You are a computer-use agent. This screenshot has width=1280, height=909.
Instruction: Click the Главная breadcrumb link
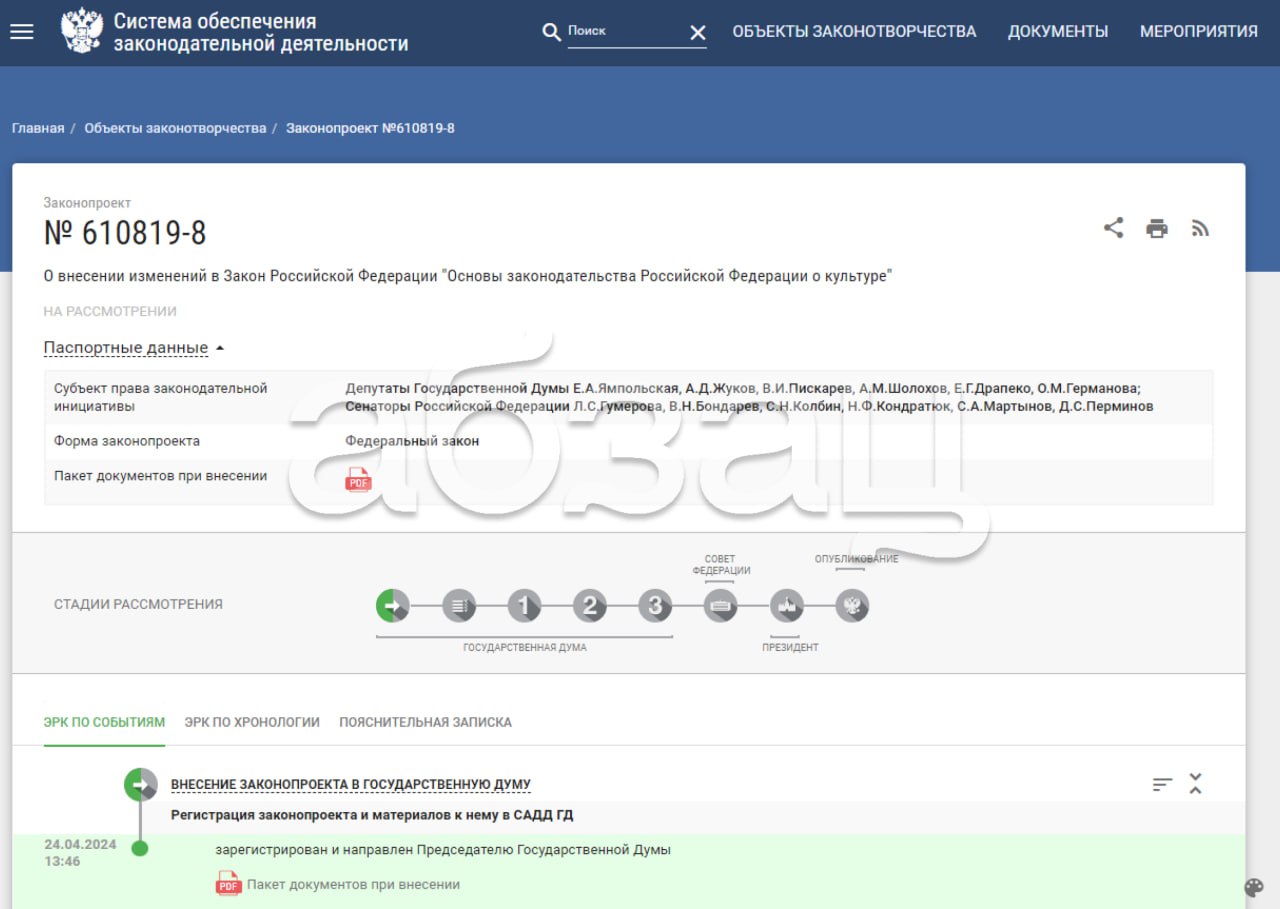click(x=38, y=128)
